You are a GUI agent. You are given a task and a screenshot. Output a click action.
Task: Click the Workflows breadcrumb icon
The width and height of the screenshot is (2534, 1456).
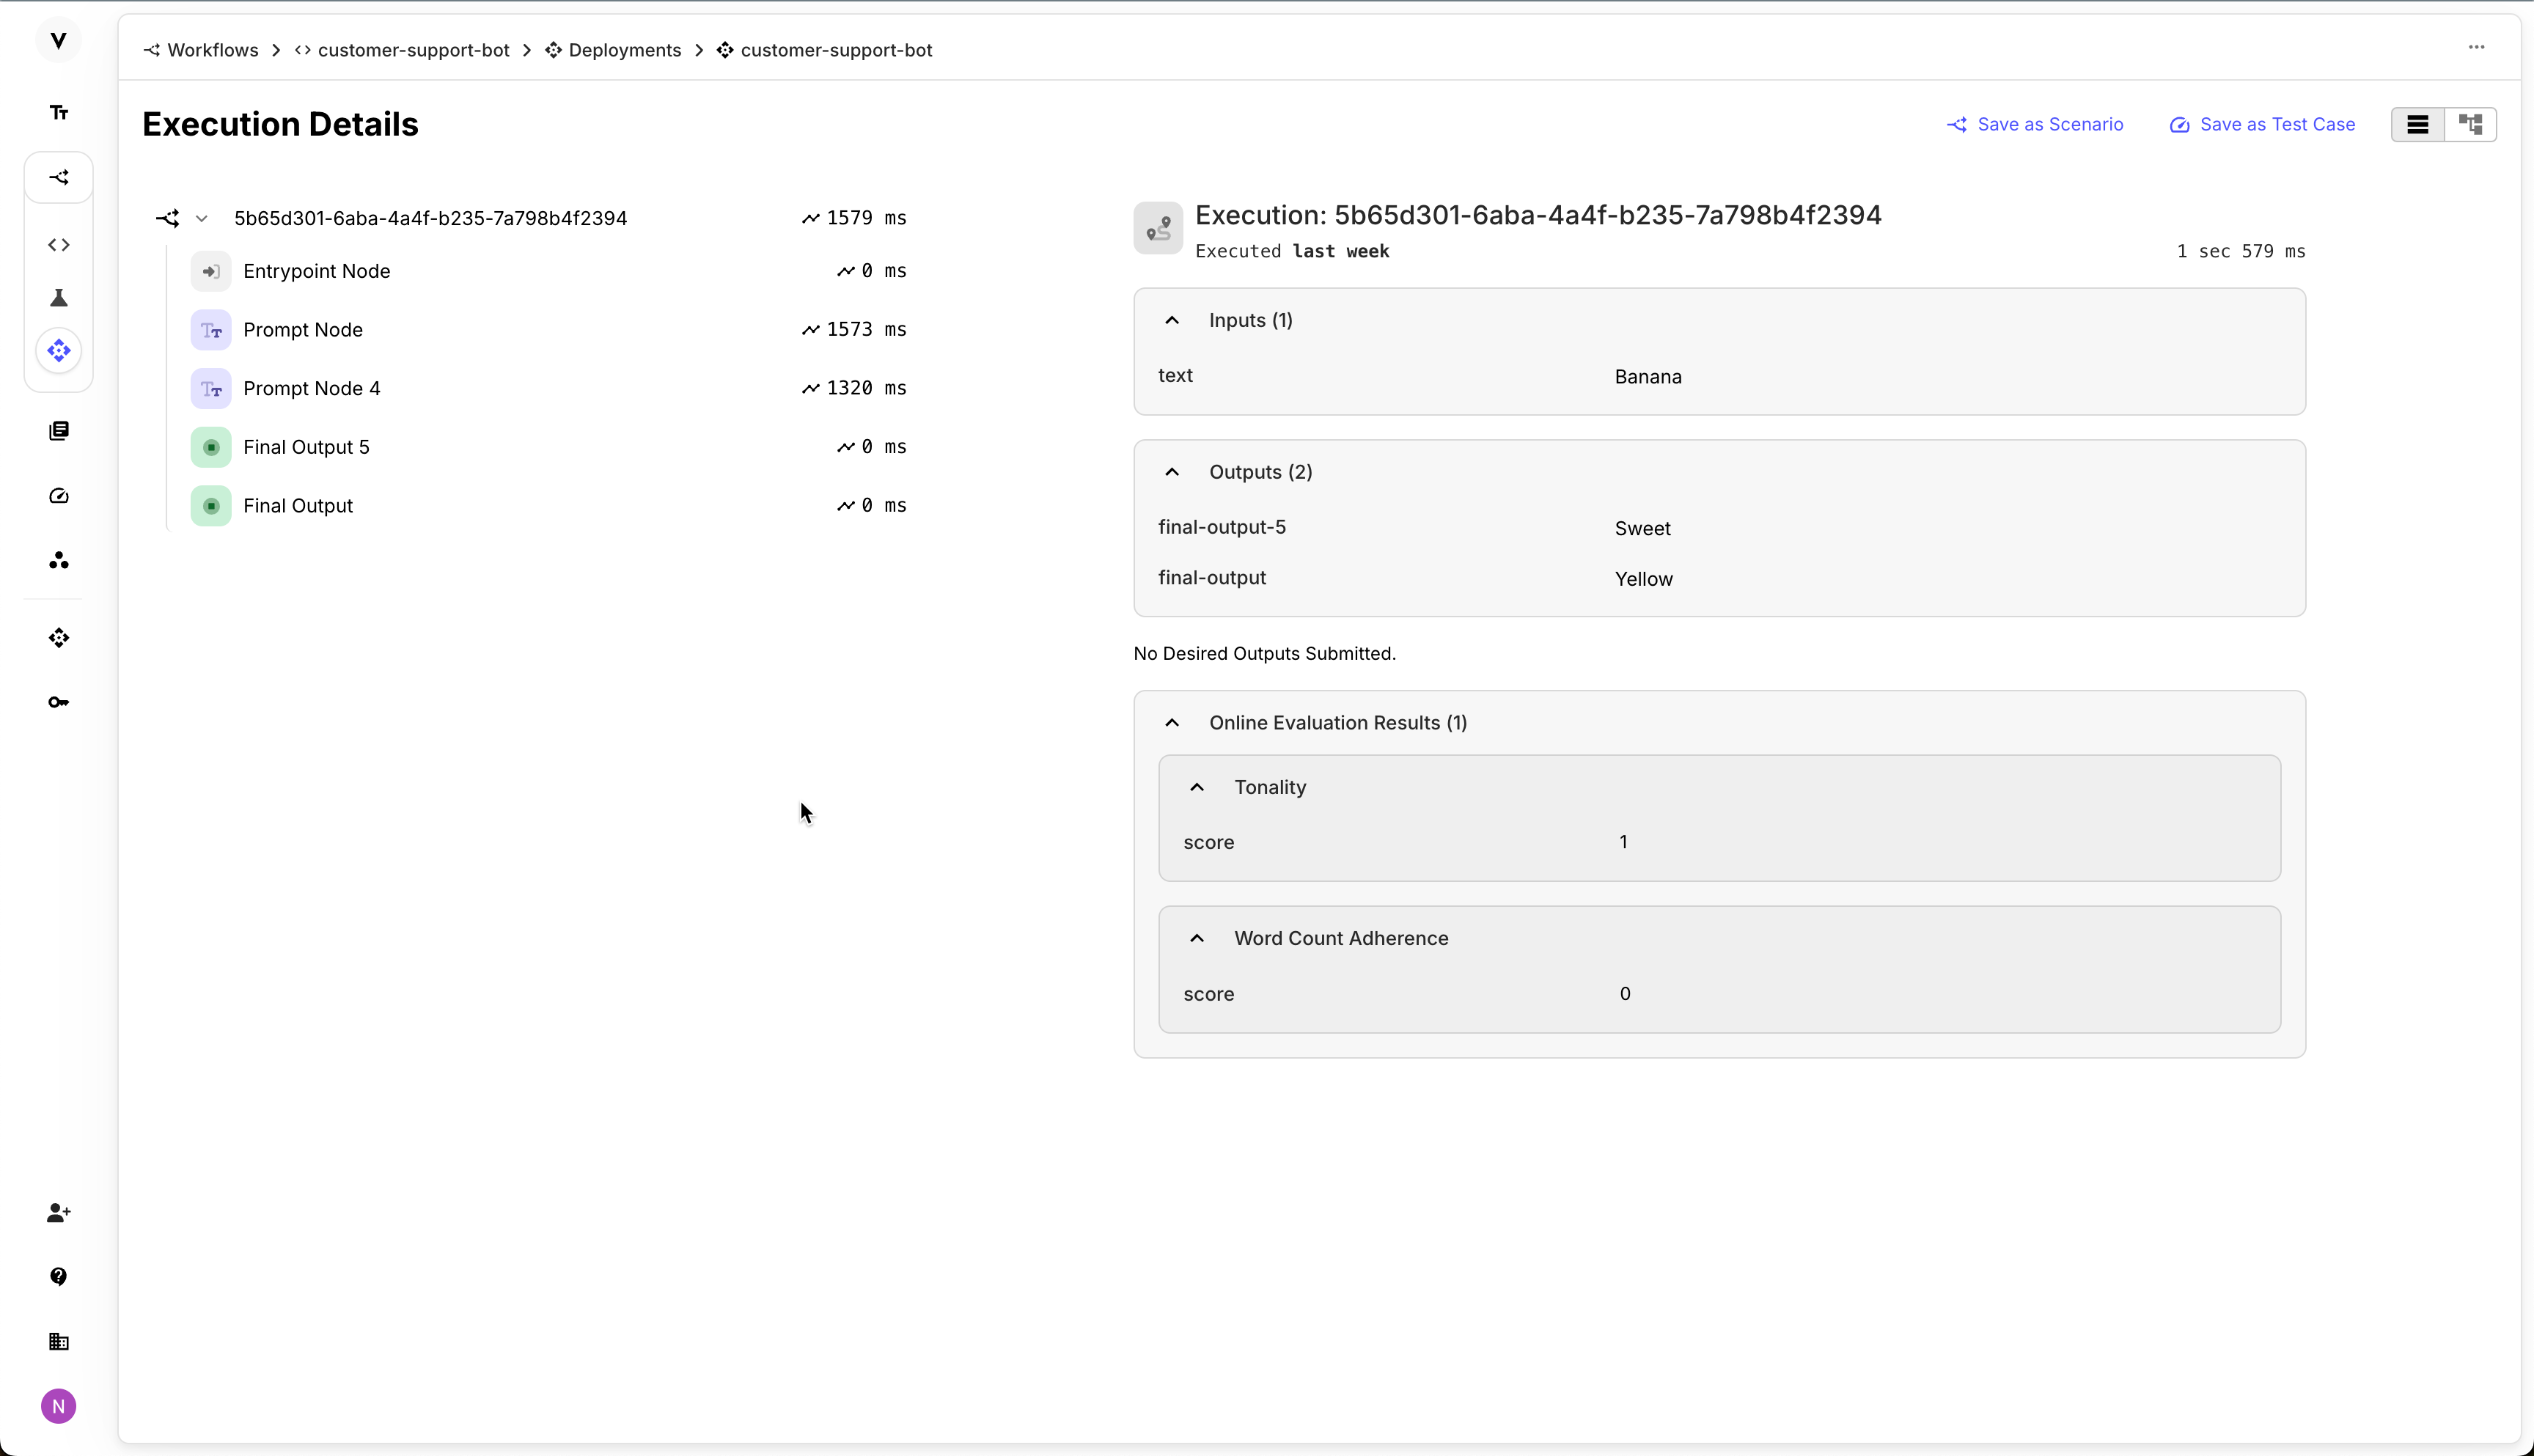click(152, 48)
